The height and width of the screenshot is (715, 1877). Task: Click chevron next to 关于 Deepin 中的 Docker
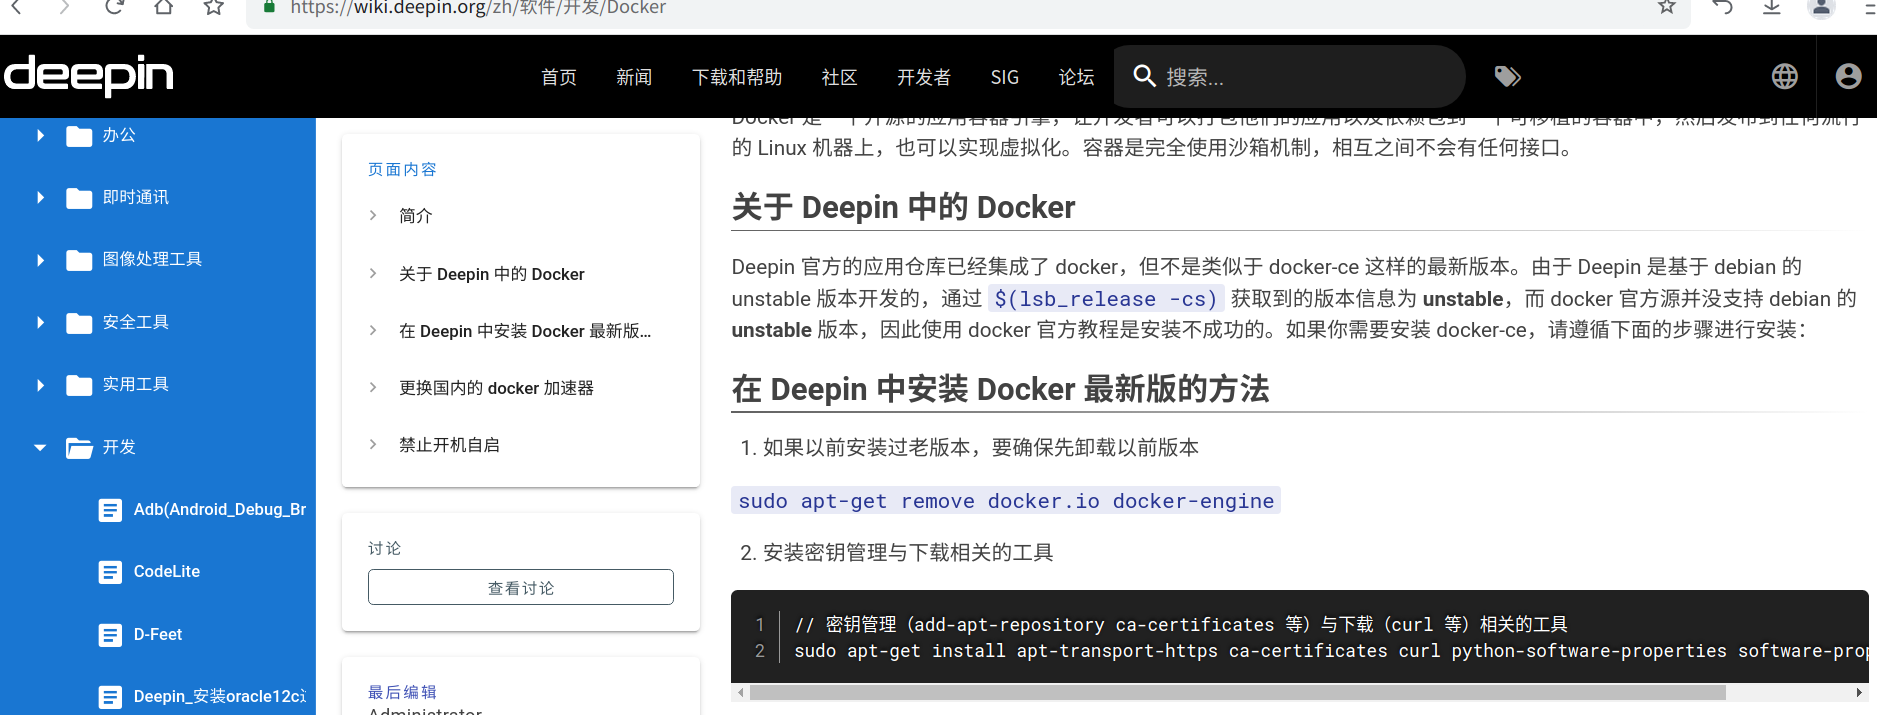[x=373, y=273]
